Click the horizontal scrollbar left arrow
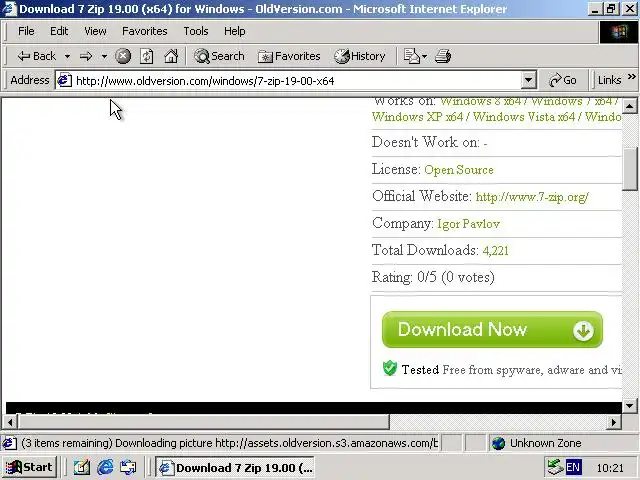The height and width of the screenshot is (480, 640). [10, 422]
